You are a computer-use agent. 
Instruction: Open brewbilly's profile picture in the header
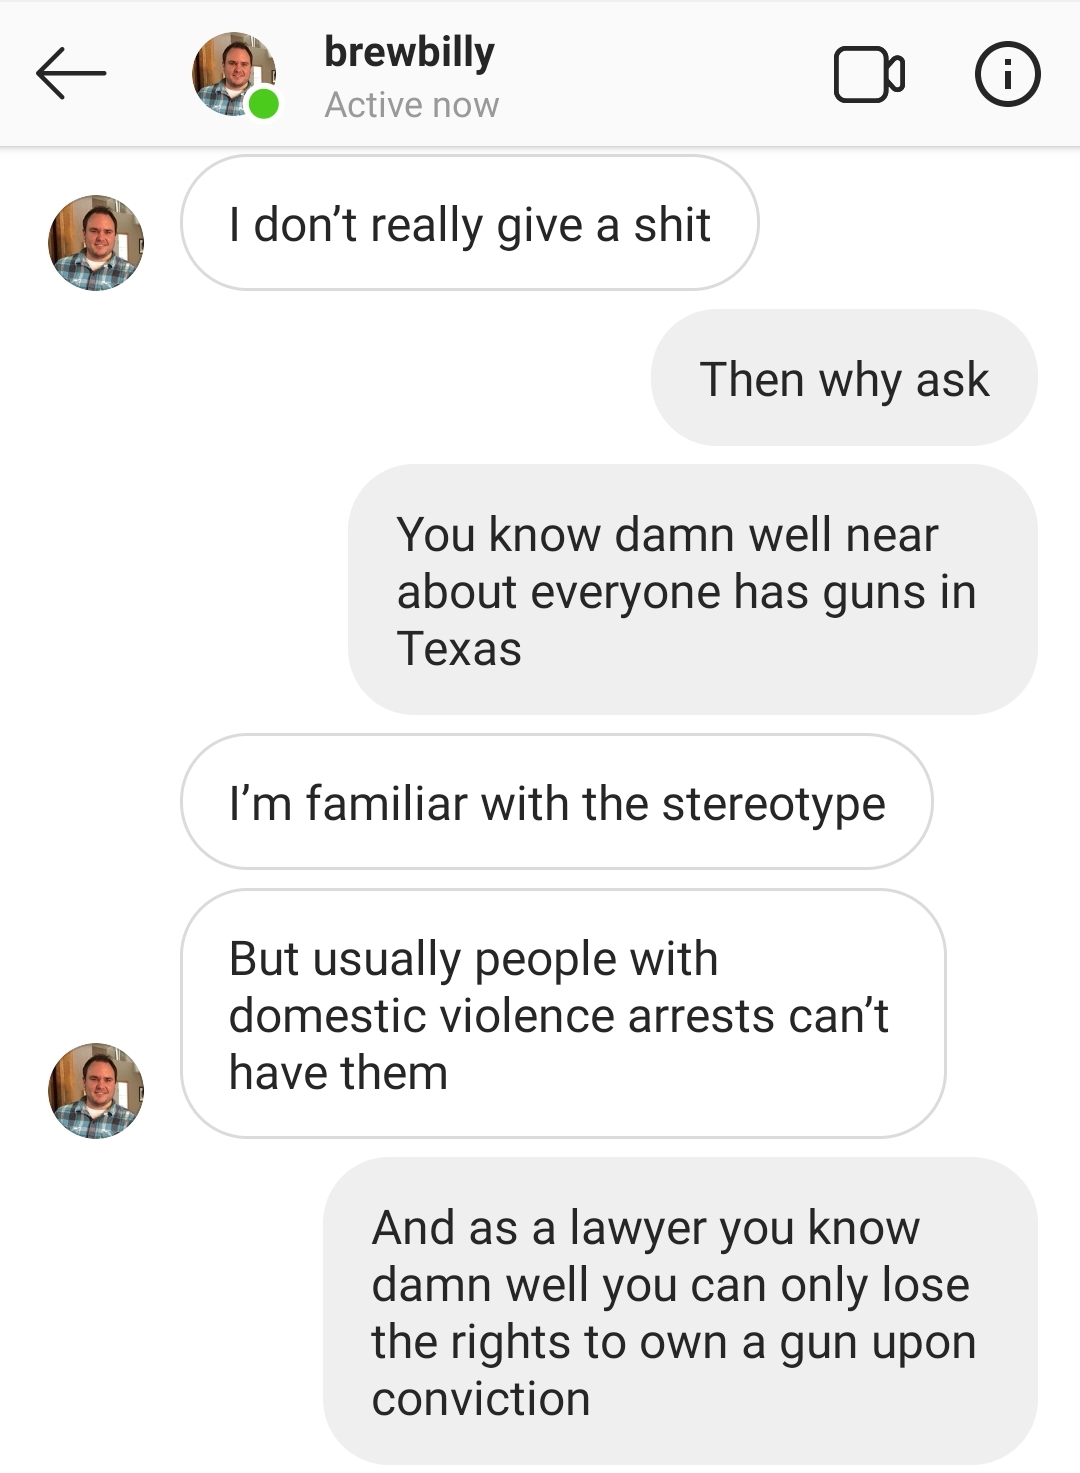pos(234,74)
